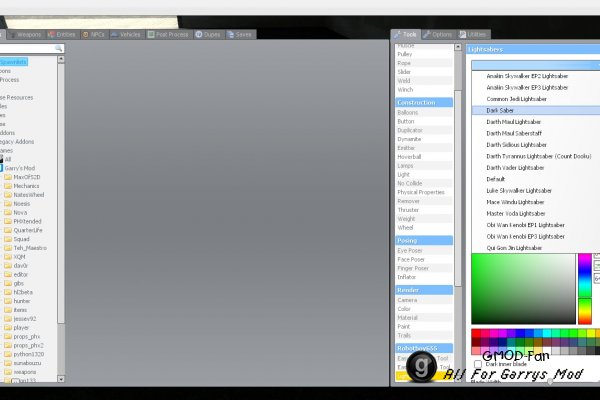Collapse the Posing tool category

(x=424, y=241)
